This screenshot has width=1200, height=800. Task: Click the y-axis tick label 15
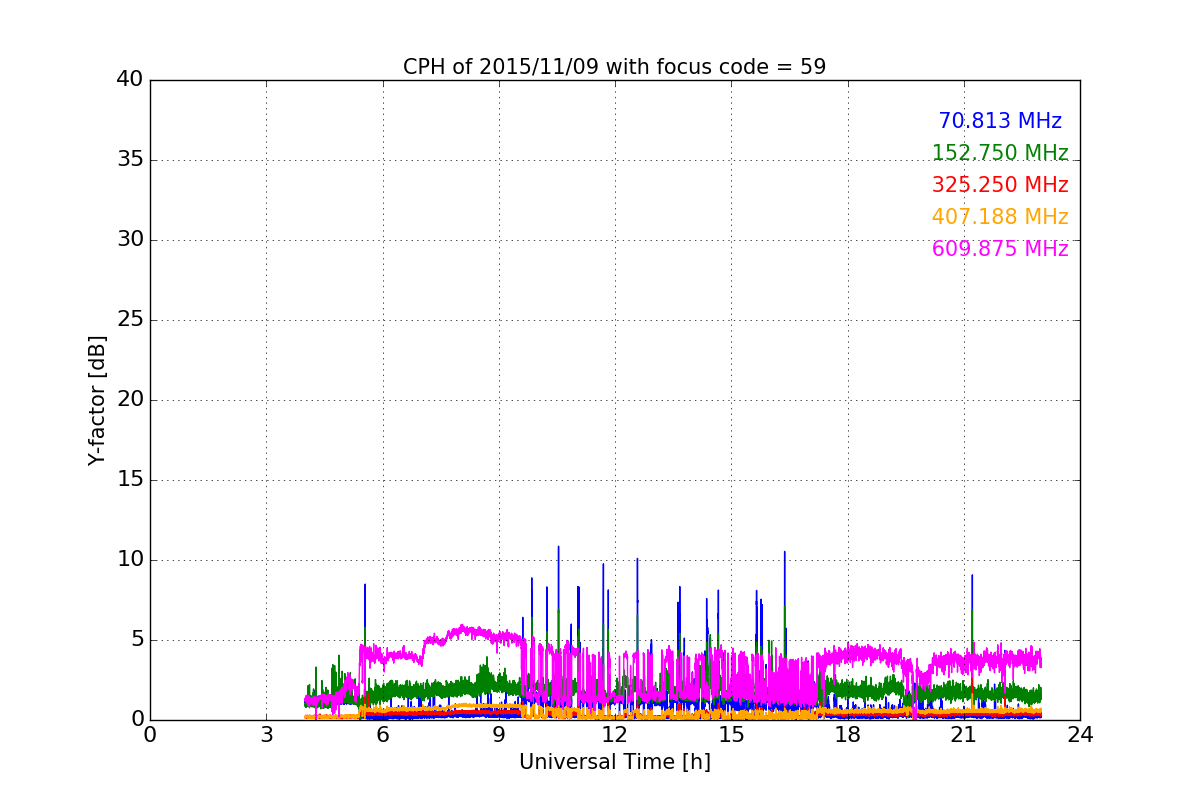pyautogui.click(x=130, y=480)
